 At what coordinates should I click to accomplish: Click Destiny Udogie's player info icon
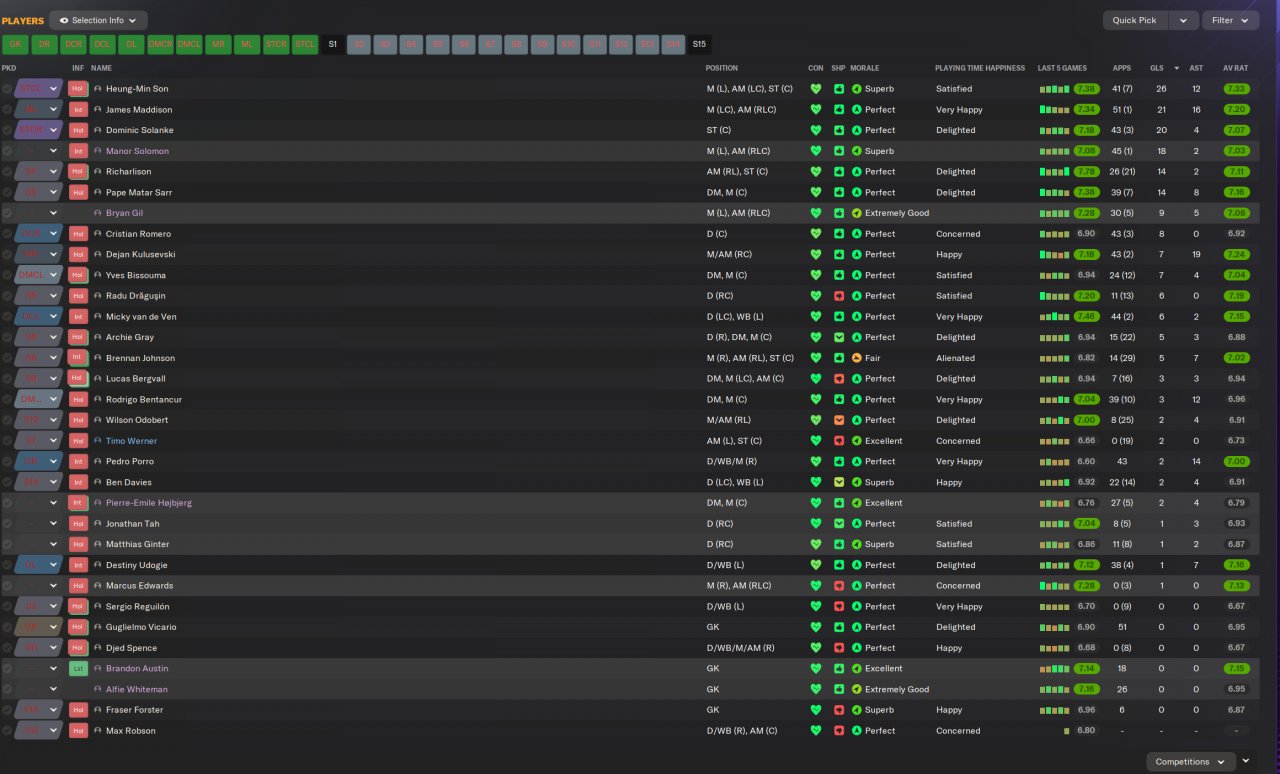click(98, 565)
